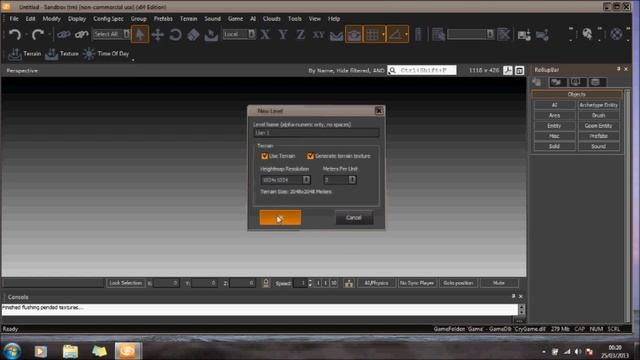Open the Terrain editor toolbar button

[25, 54]
